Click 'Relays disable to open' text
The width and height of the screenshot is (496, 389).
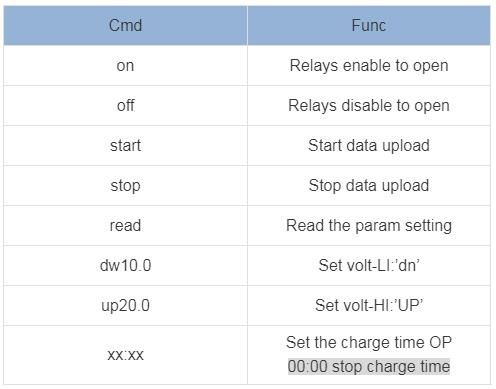pyautogui.click(x=369, y=106)
